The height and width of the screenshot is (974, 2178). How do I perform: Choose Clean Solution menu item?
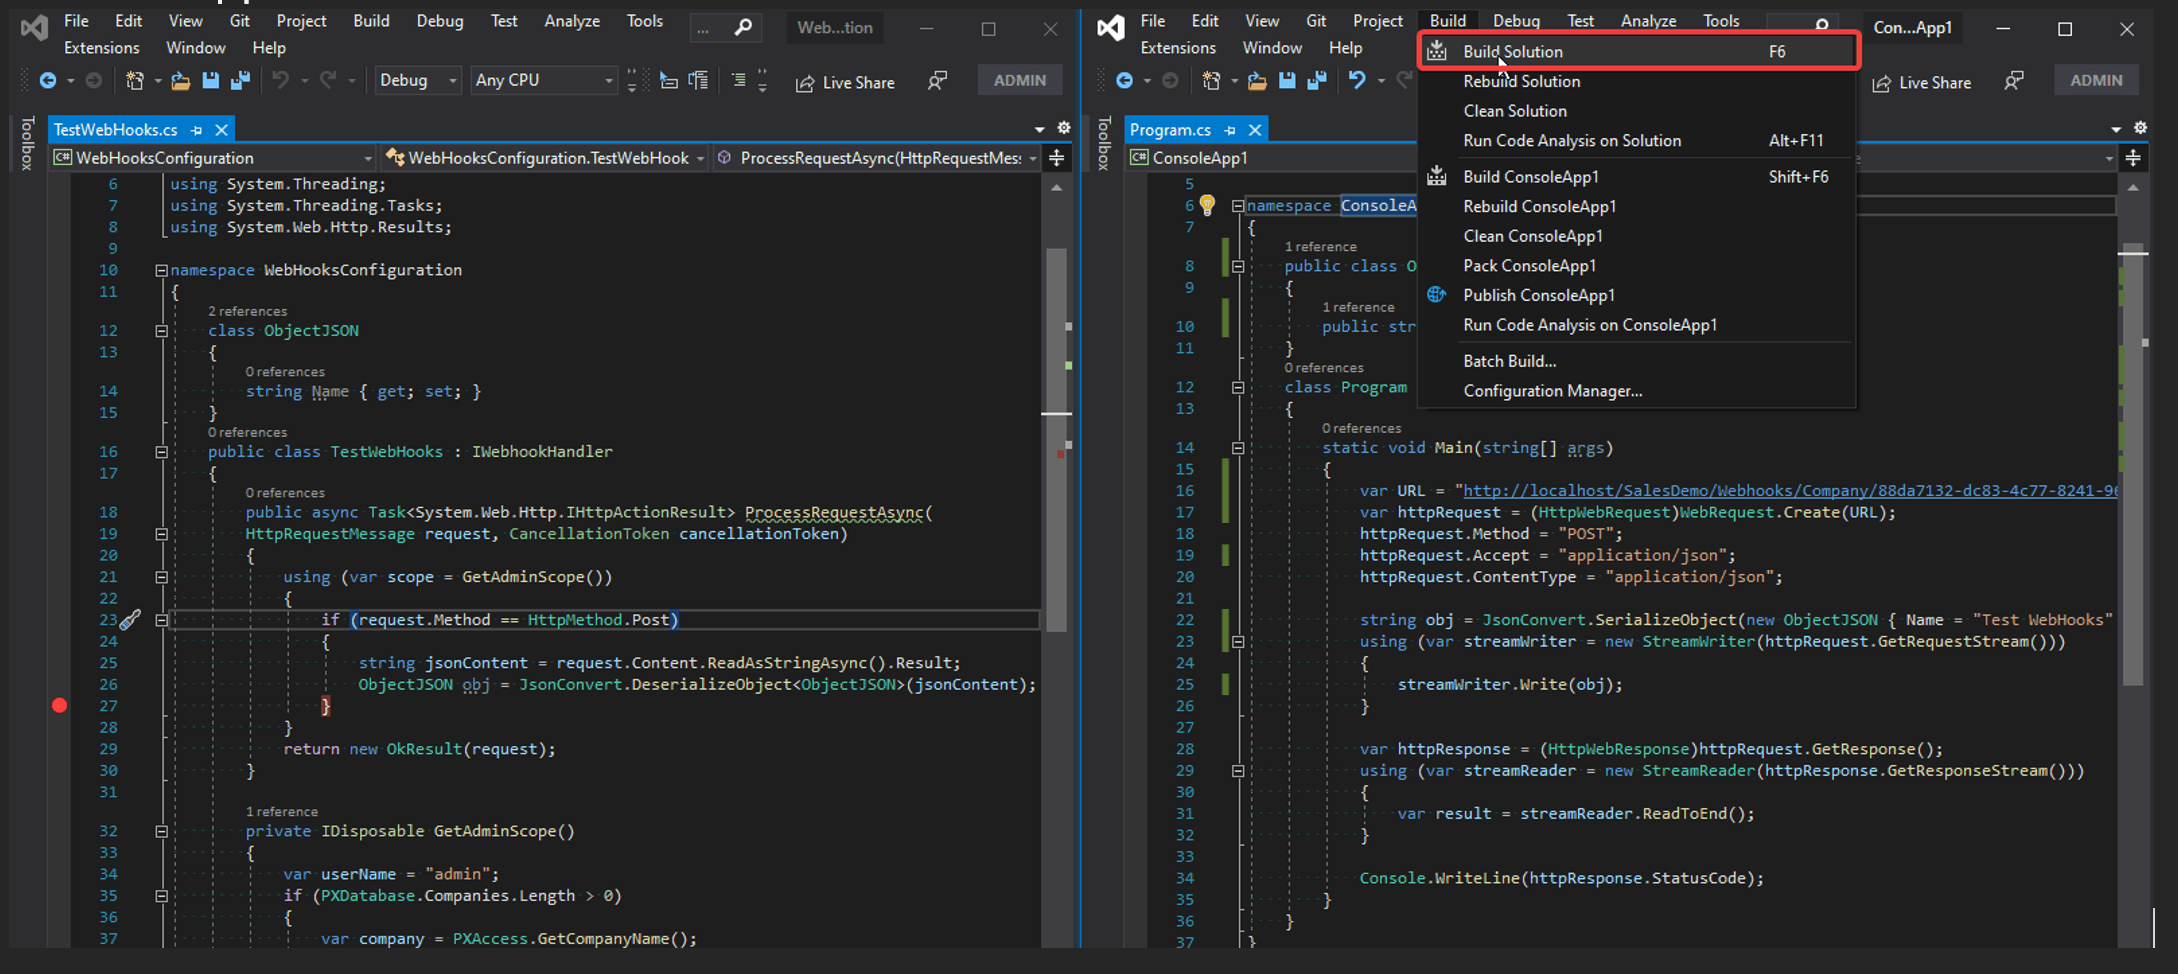pyautogui.click(x=1638, y=111)
